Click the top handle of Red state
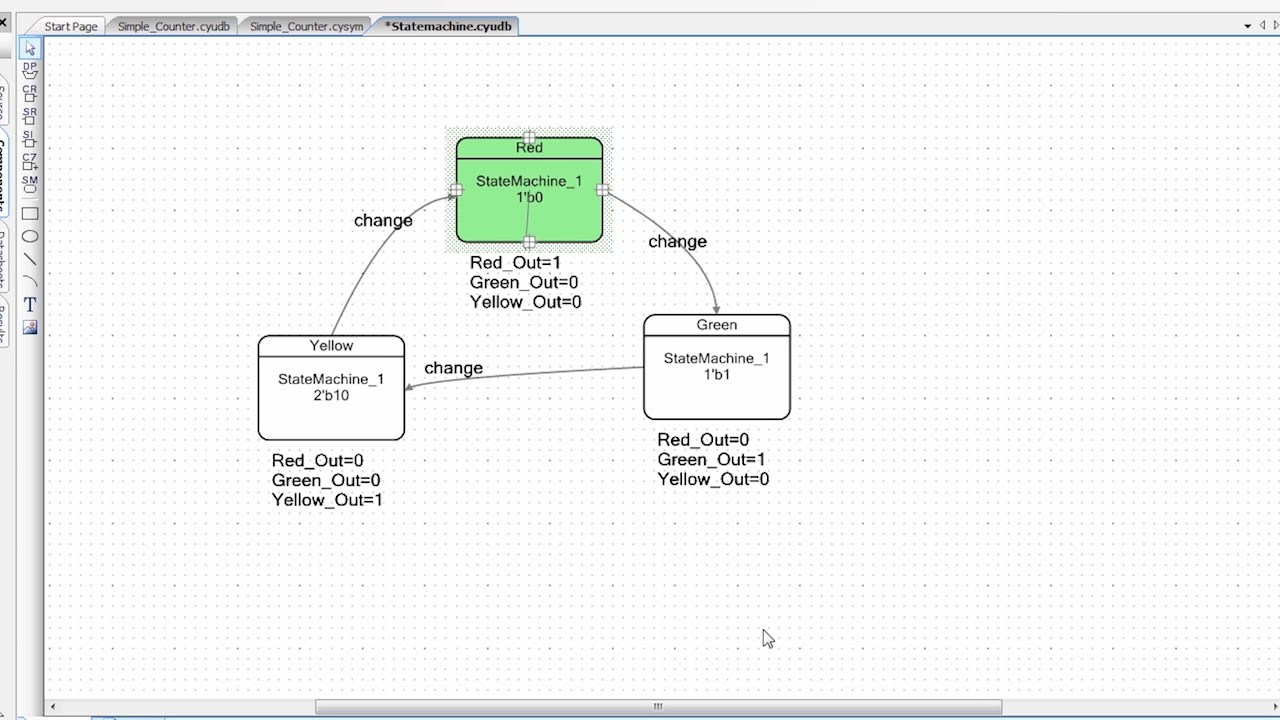 529,138
